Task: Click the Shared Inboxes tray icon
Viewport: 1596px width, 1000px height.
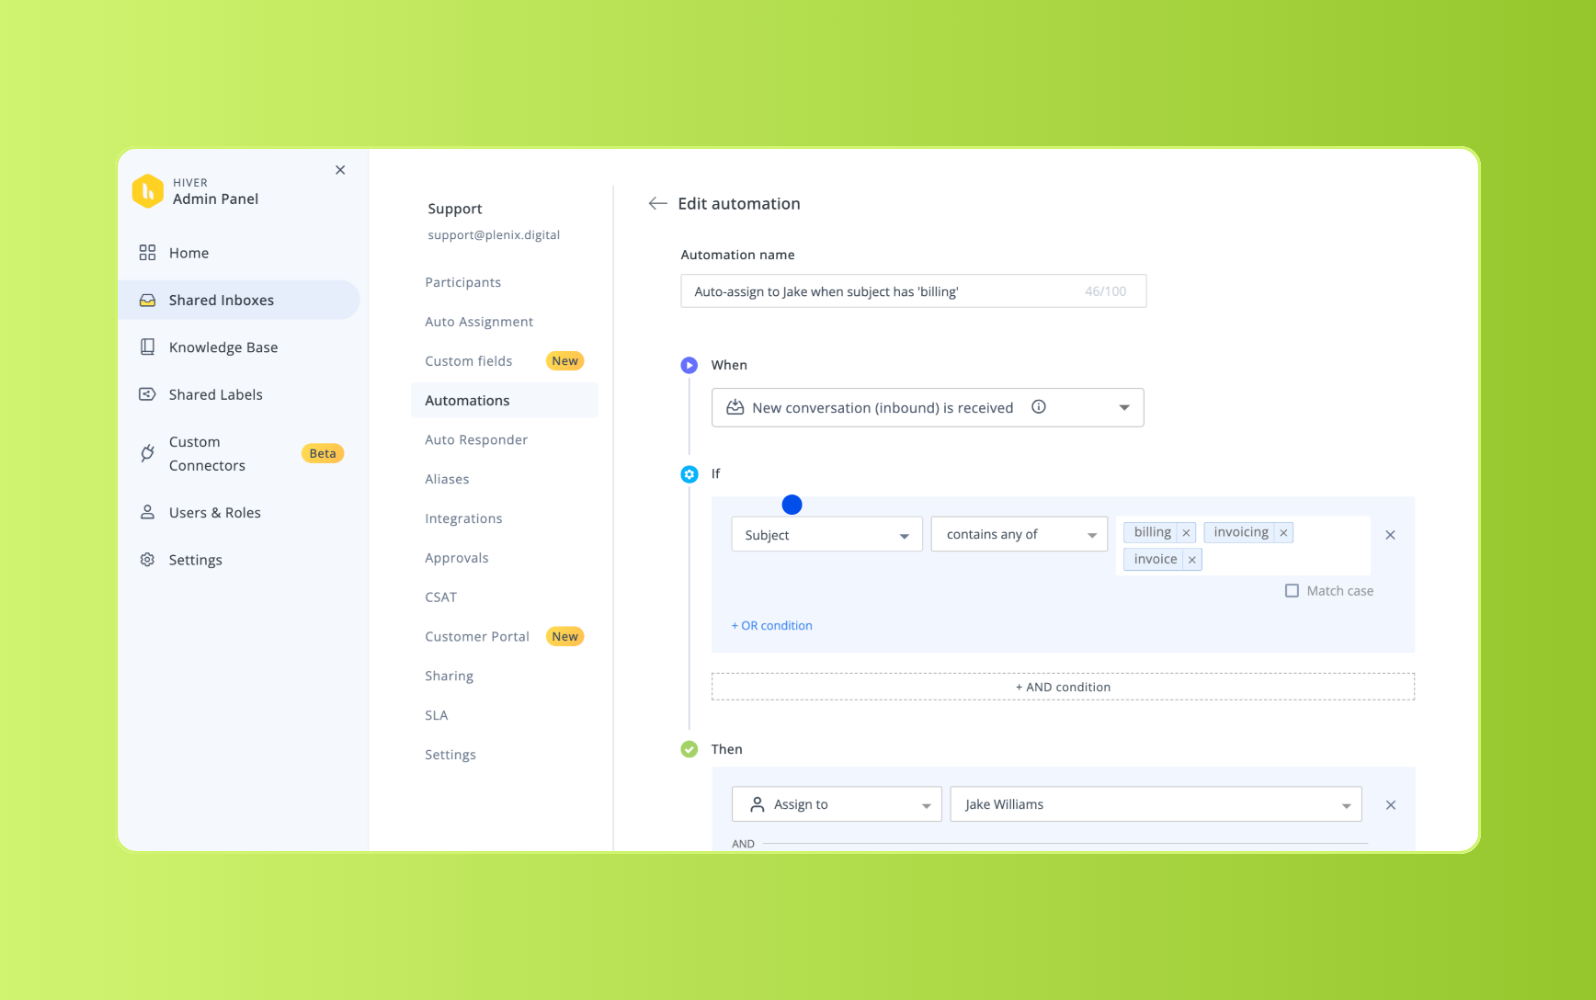Action: pyautogui.click(x=147, y=300)
